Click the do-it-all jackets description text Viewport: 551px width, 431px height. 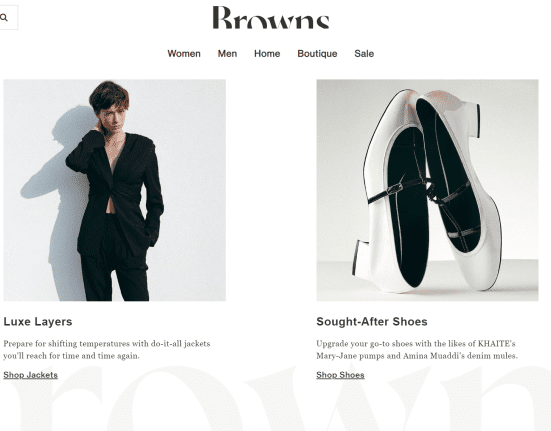coord(107,350)
